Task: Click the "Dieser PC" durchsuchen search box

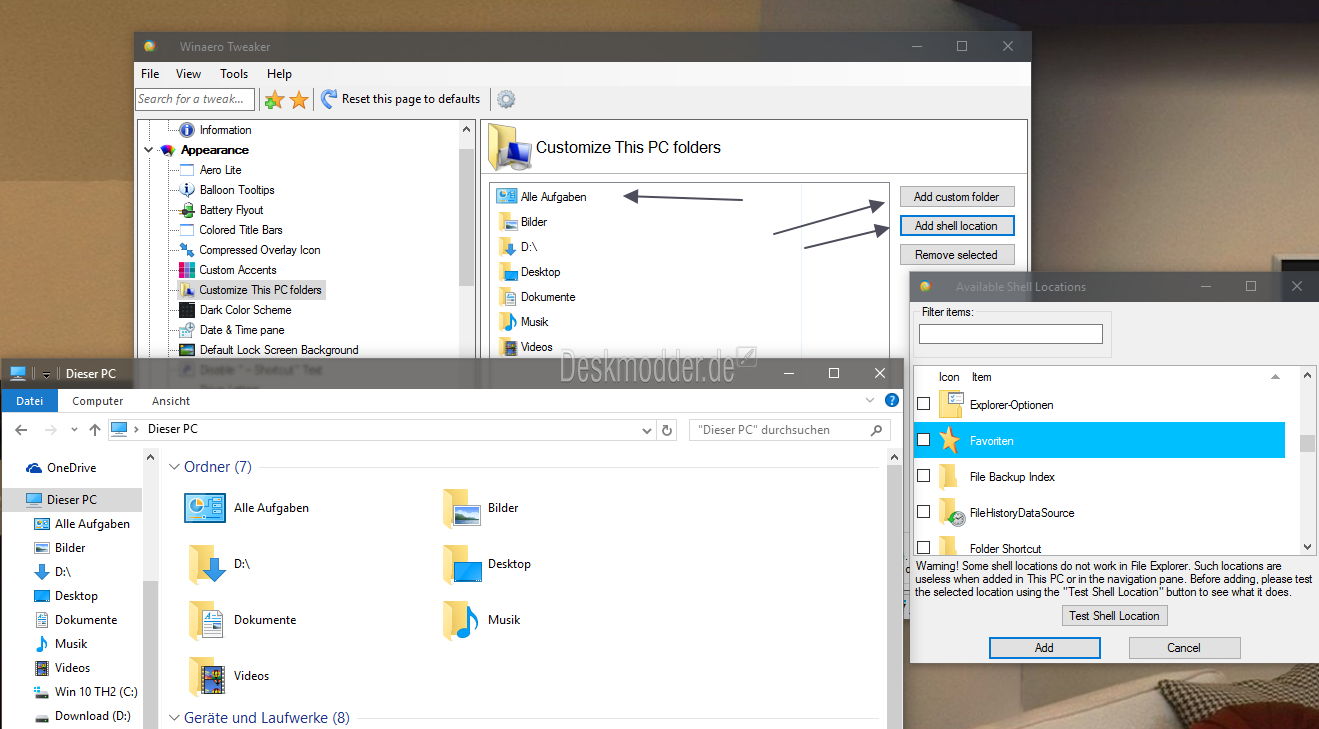Action: click(790, 430)
